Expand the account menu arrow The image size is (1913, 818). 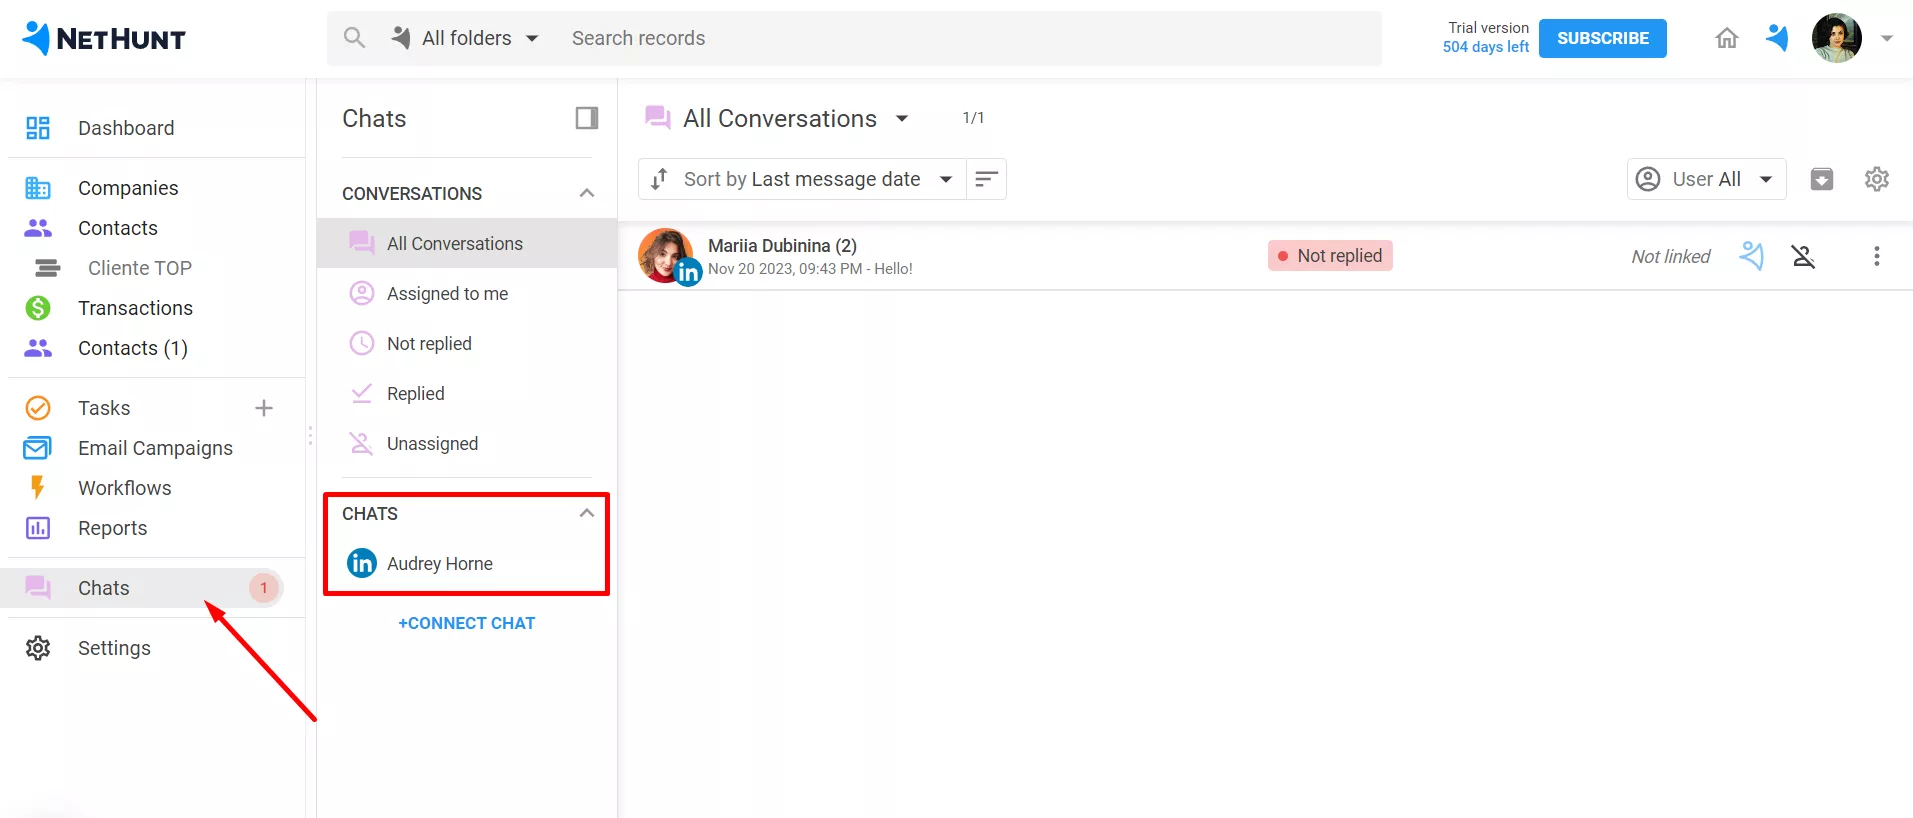pyautogui.click(x=1887, y=38)
